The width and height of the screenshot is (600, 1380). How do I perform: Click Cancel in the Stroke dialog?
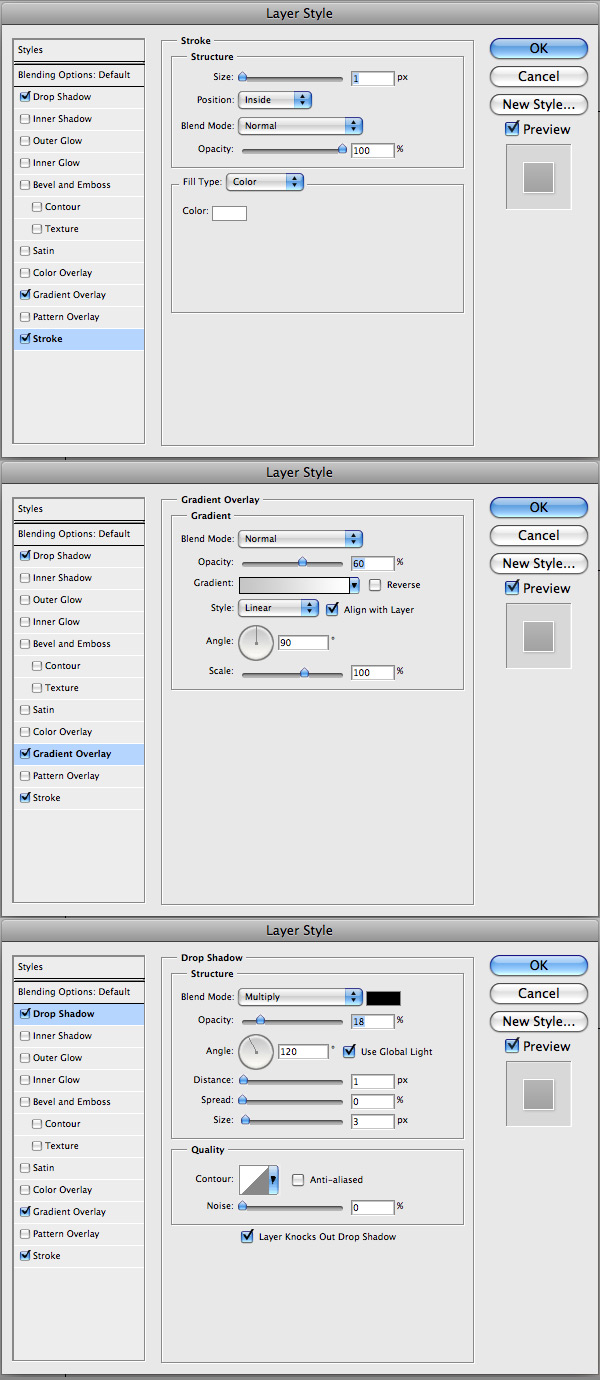(x=538, y=76)
